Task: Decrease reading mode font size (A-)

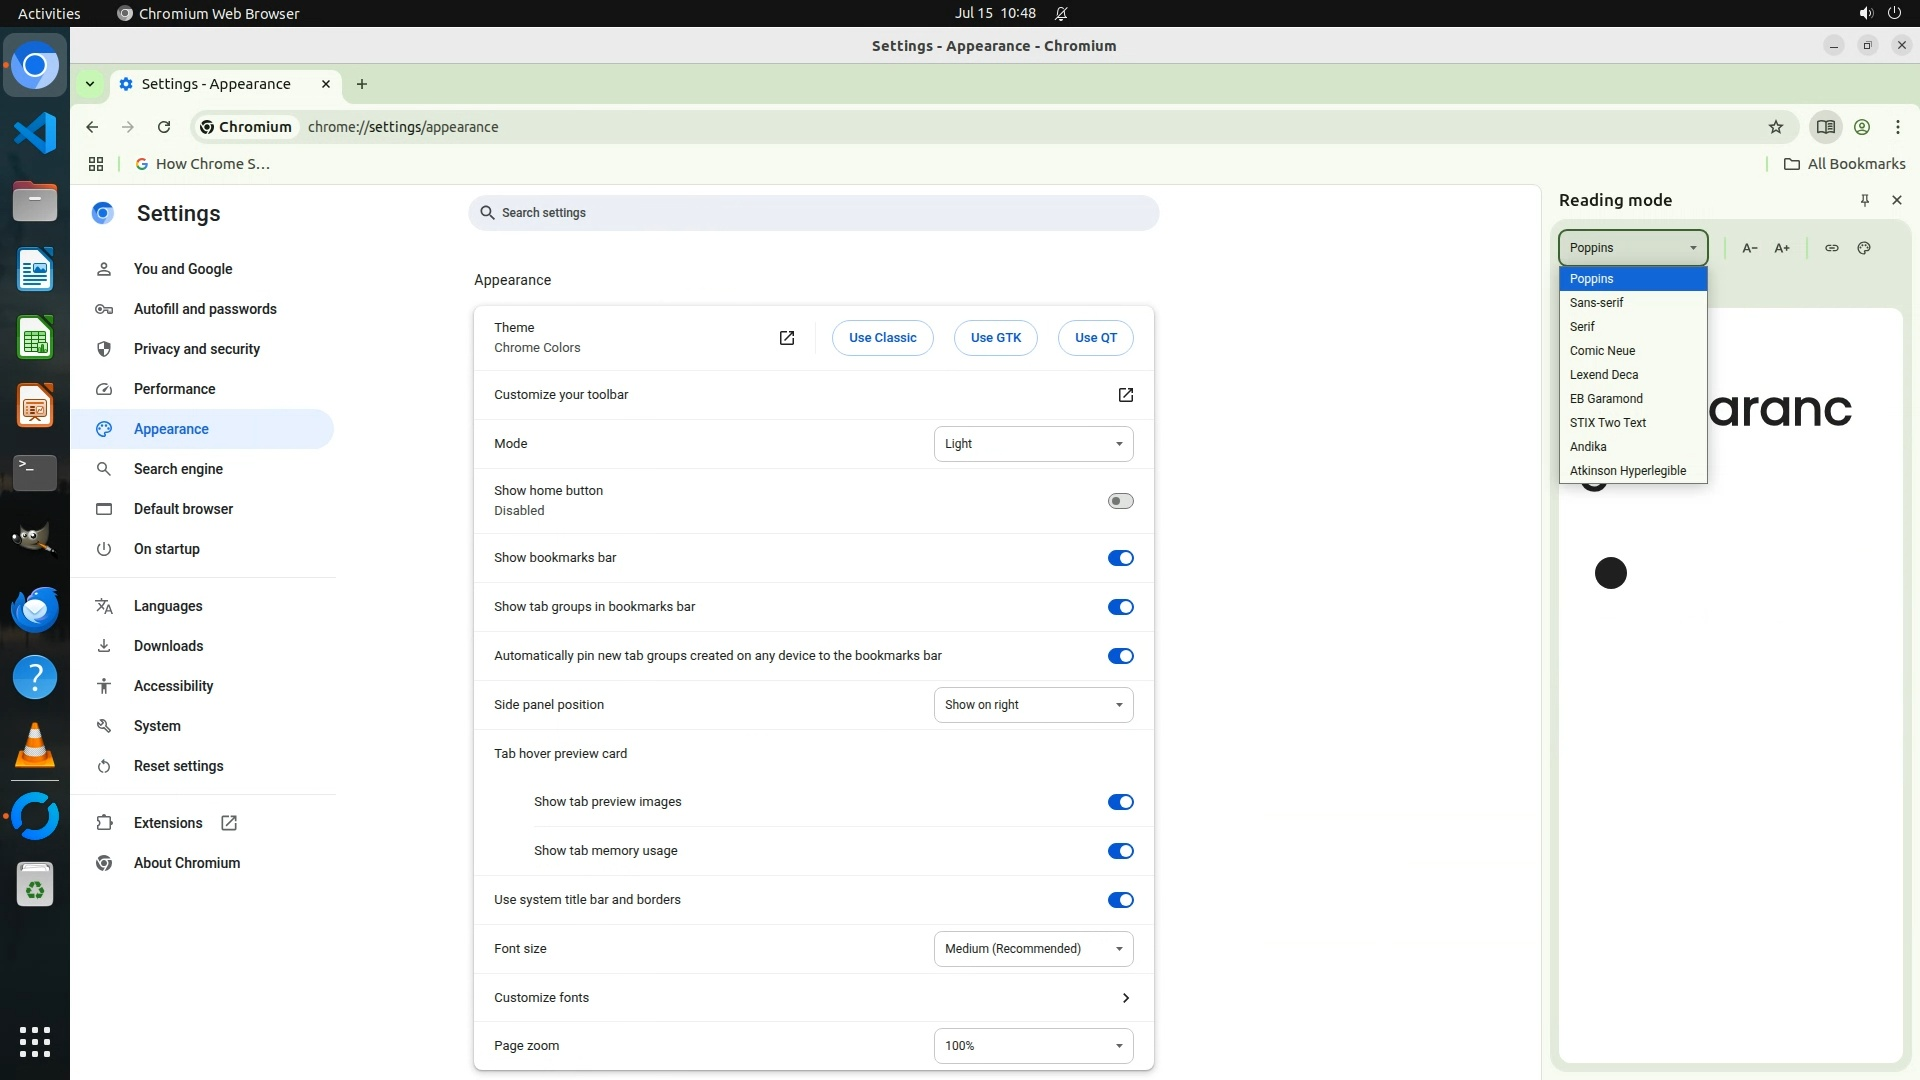Action: click(x=1749, y=248)
